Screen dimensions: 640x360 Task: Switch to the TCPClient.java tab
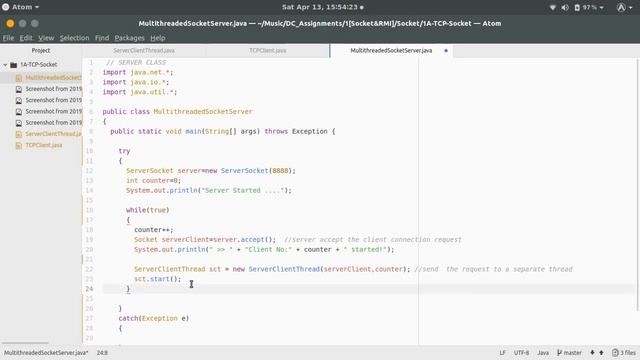268,51
